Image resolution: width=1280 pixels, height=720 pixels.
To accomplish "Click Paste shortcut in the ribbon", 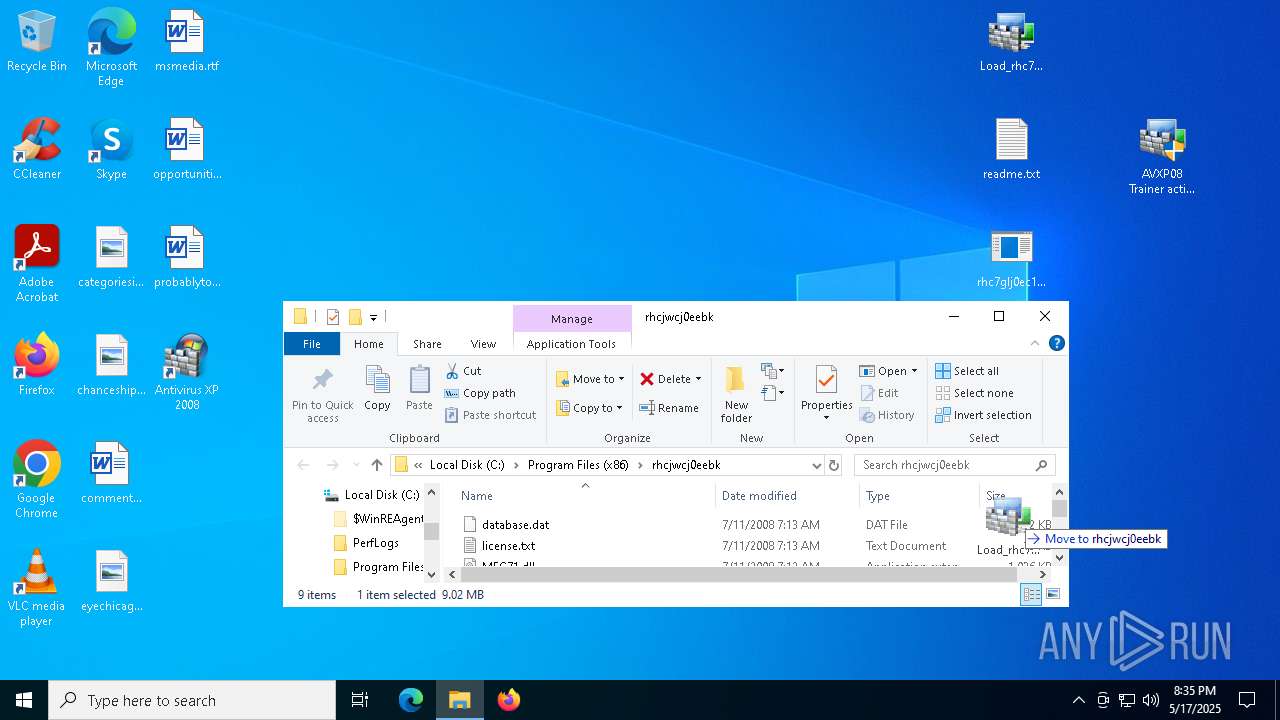I will tap(490, 415).
